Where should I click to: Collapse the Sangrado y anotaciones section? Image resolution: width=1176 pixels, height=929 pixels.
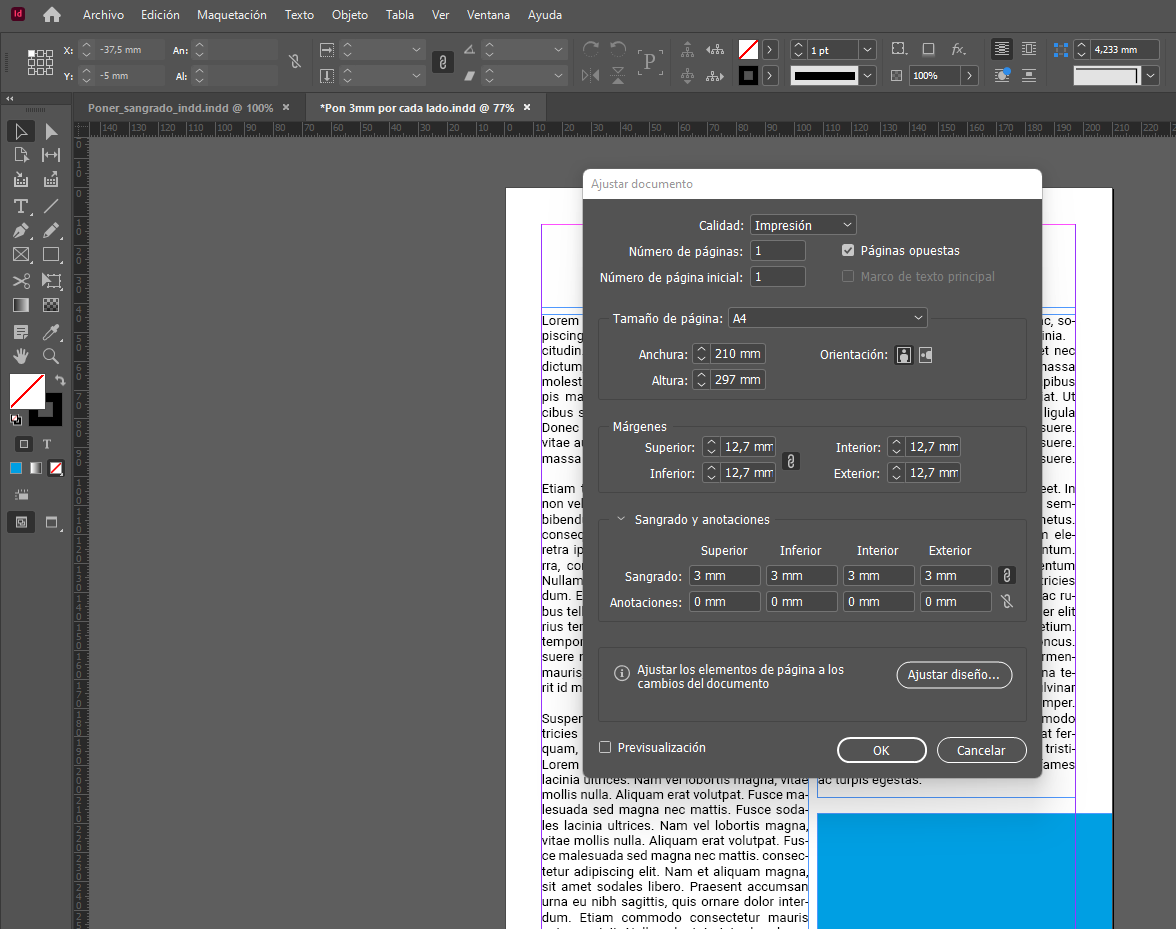[621, 519]
